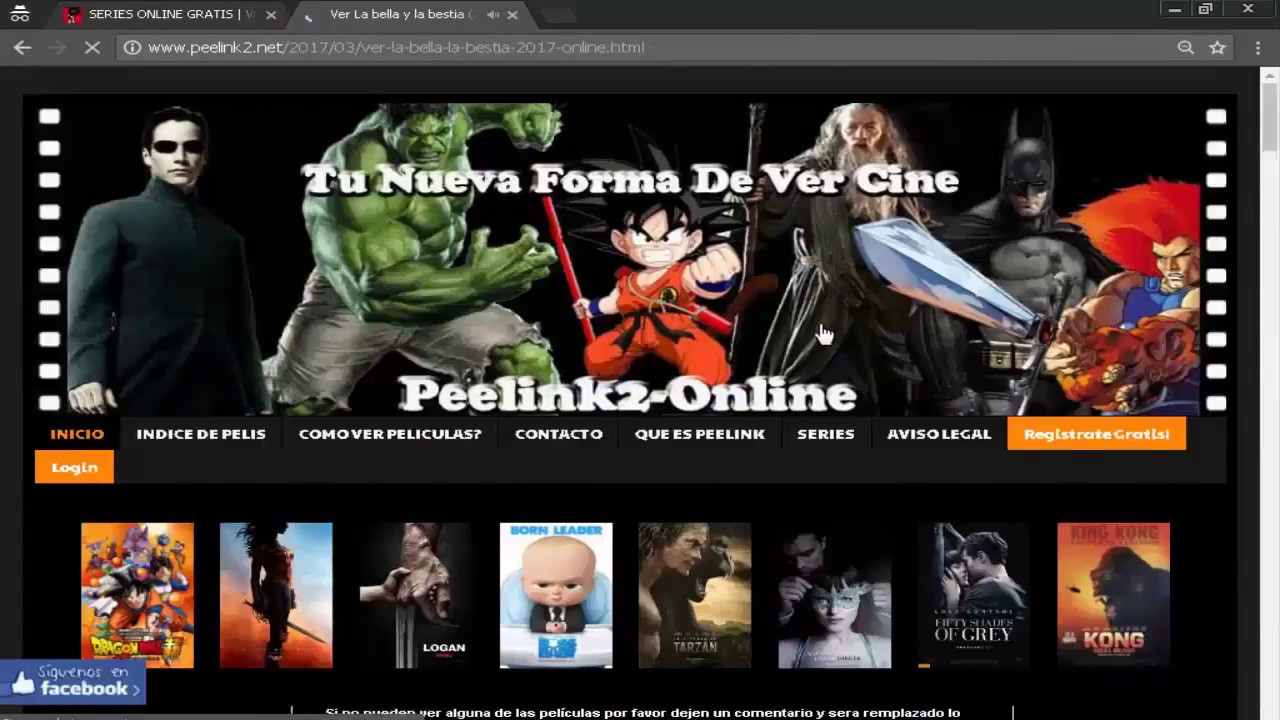Screen dimensions: 1280x720
Task: Close the Ver La bella y la bestia tab
Action: [x=512, y=15]
